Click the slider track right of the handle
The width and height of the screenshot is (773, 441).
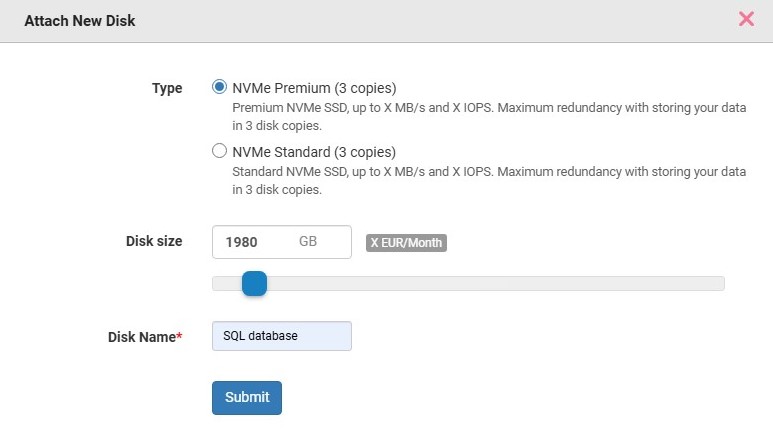(495, 283)
